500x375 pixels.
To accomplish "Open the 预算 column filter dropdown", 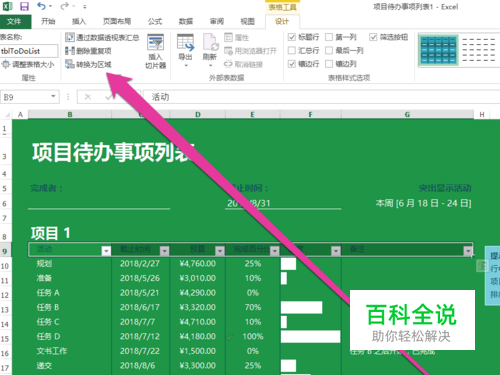I will pos(220,251).
